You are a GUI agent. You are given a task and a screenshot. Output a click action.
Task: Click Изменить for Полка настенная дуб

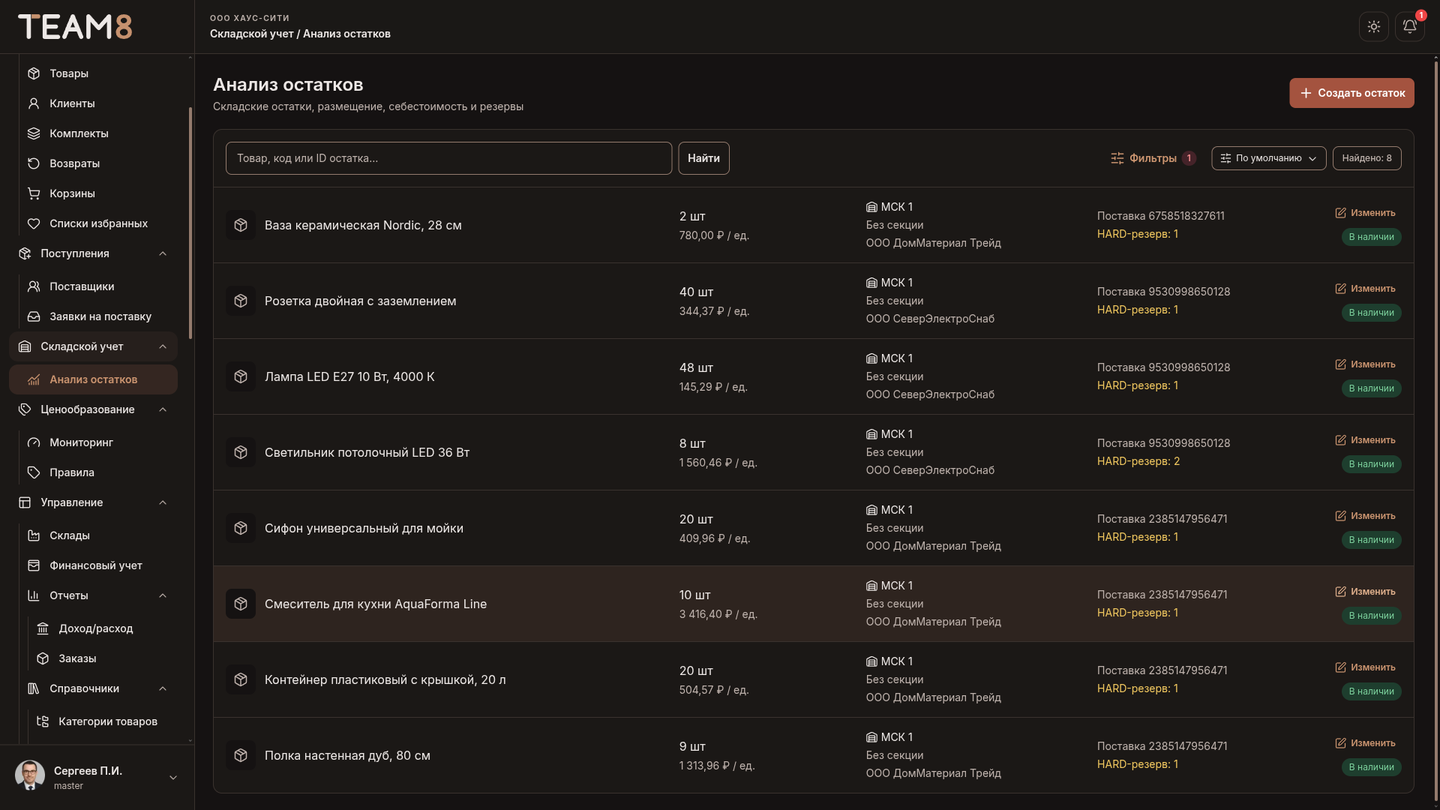[1365, 743]
